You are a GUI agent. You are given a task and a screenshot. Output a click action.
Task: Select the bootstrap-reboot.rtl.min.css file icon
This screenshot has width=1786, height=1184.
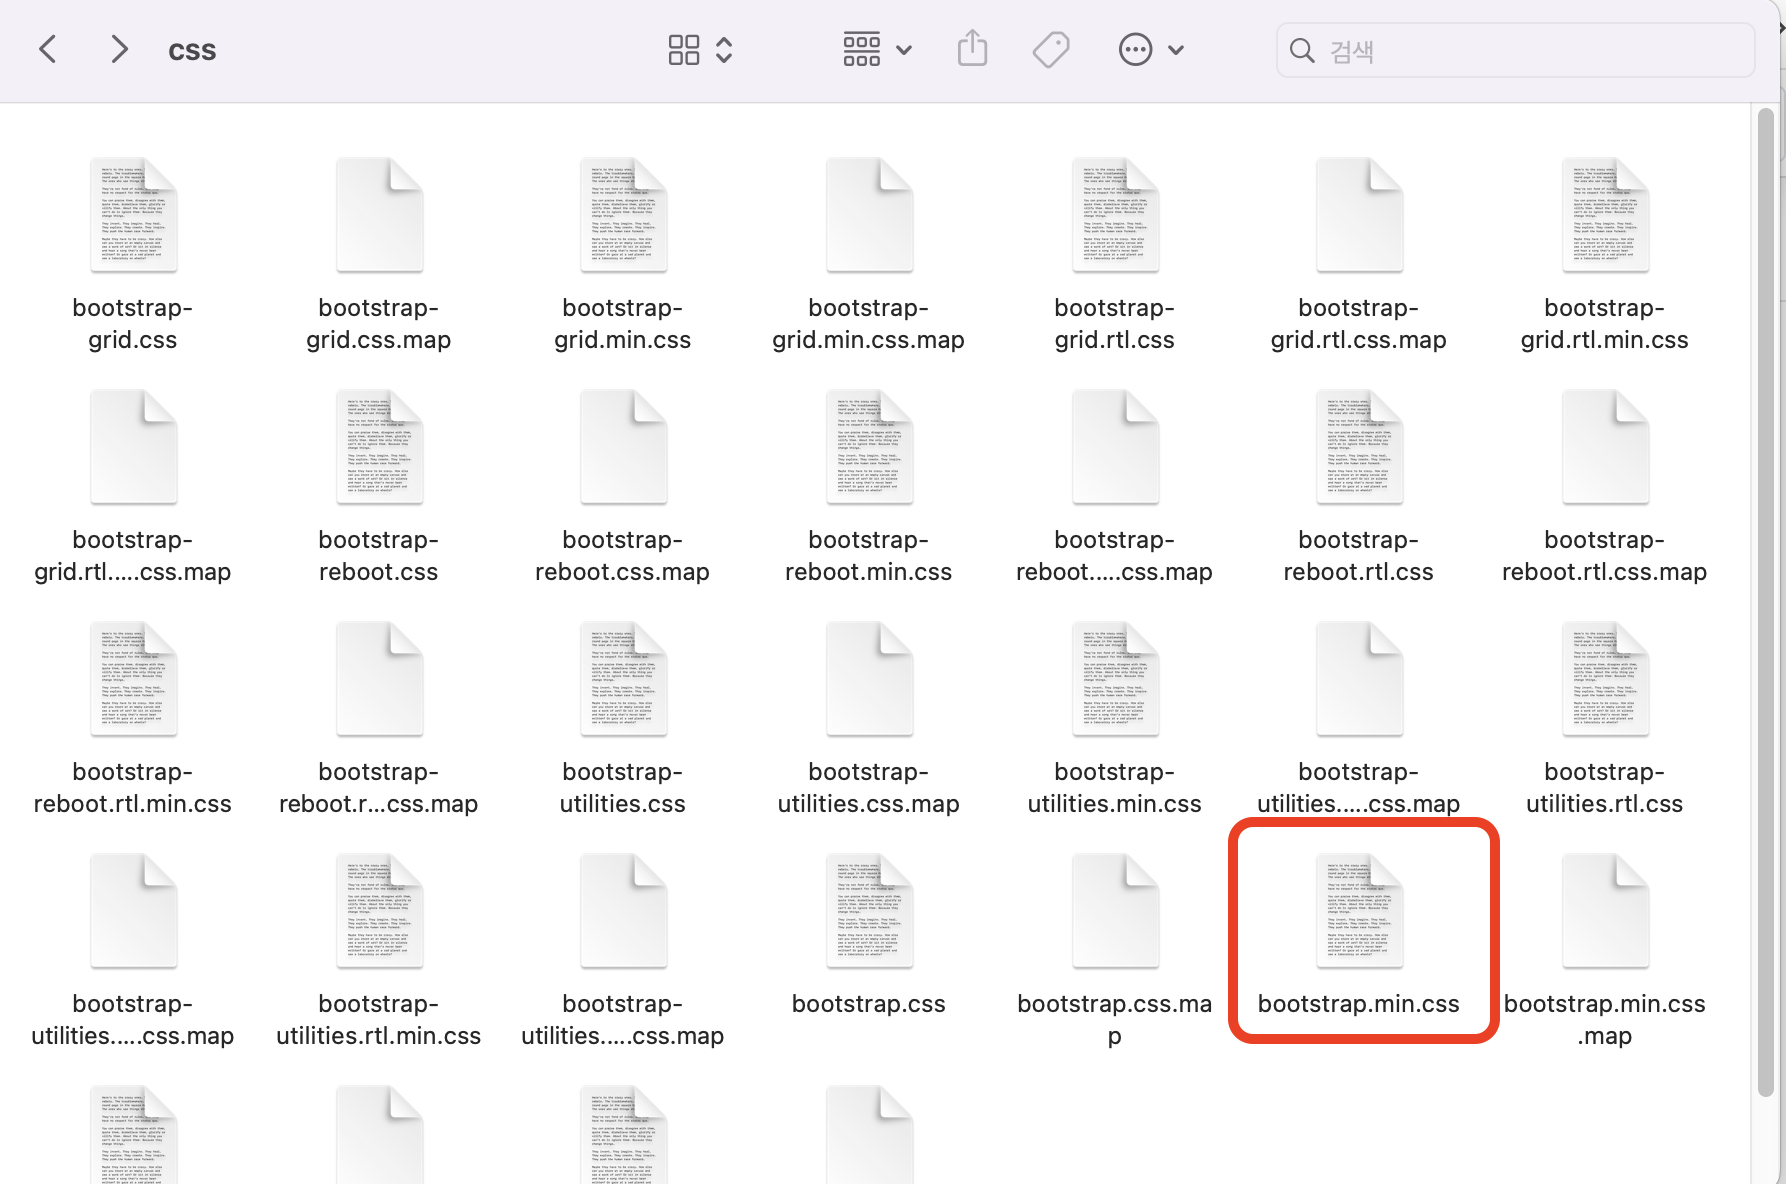click(x=133, y=679)
